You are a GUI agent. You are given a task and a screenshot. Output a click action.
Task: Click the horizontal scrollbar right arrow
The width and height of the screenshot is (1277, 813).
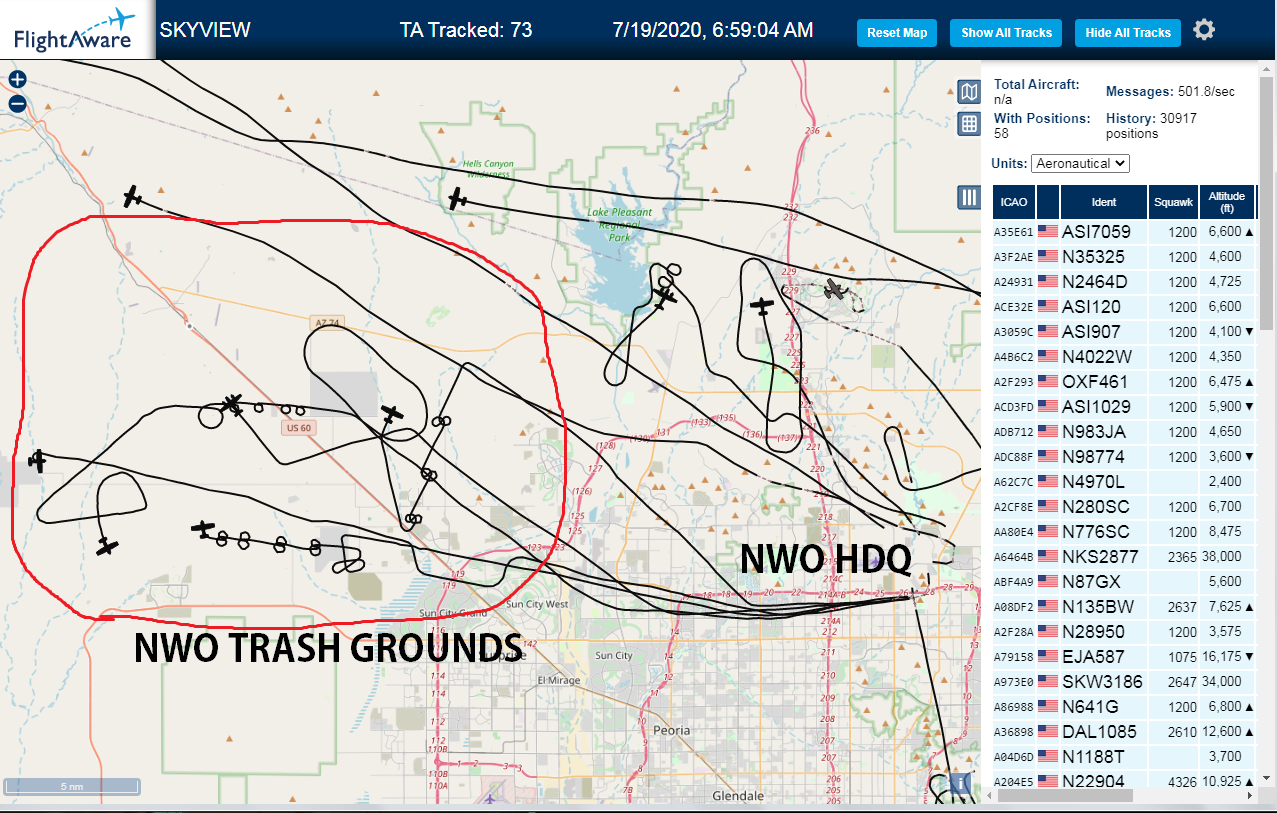pyautogui.click(x=1250, y=795)
